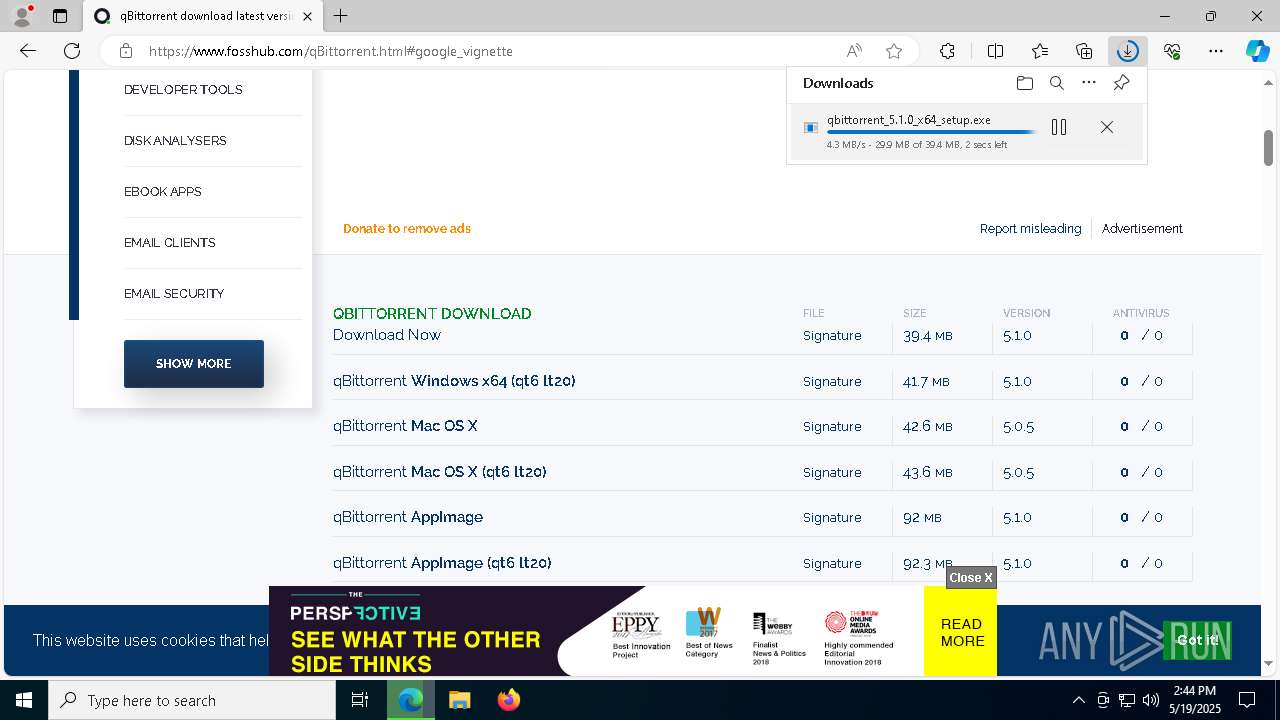Image resolution: width=1280 pixels, height=720 pixels.
Task: Open Edge Settings and more menu
Action: 1216,51
